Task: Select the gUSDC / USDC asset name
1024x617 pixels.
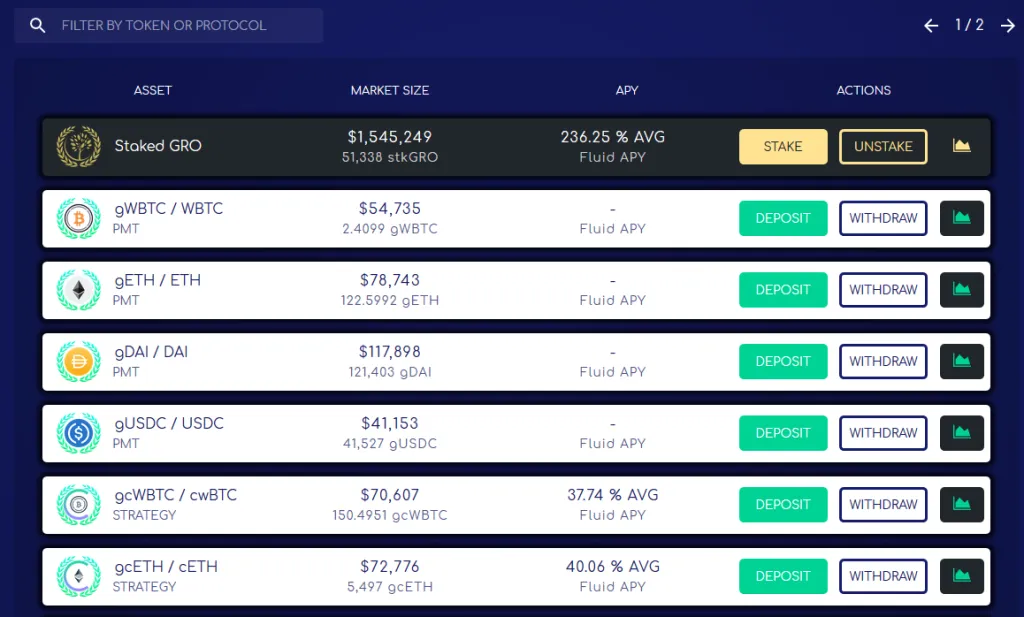Action: 169,423
